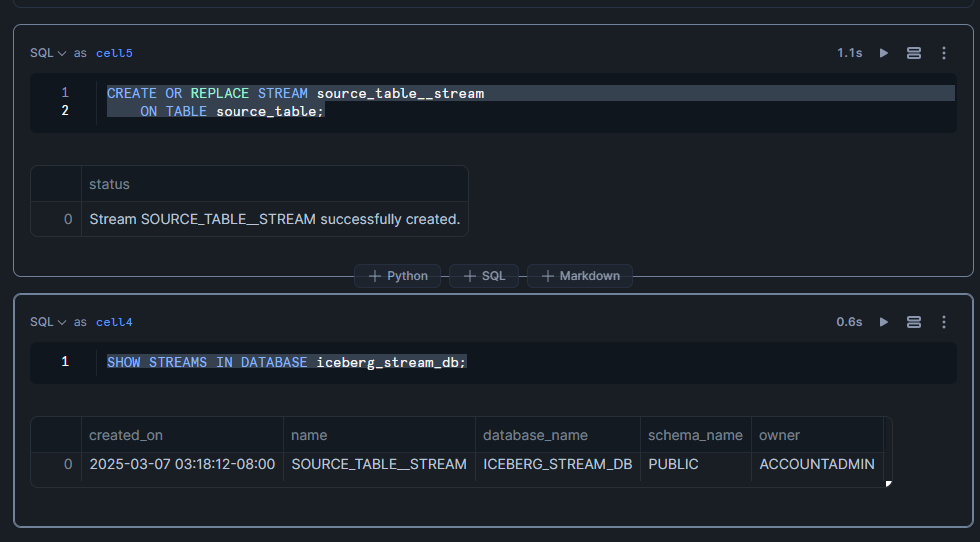Grab the results table resize corner handle
Image resolution: width=980 pixels, height=542 pixels.
889,483
